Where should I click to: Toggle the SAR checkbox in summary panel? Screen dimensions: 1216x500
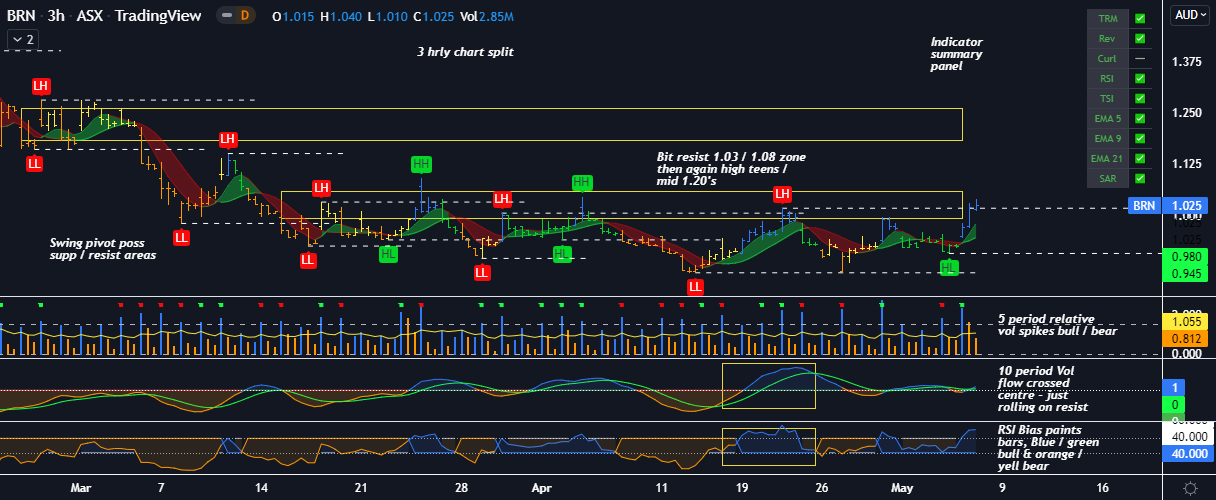1140,179
